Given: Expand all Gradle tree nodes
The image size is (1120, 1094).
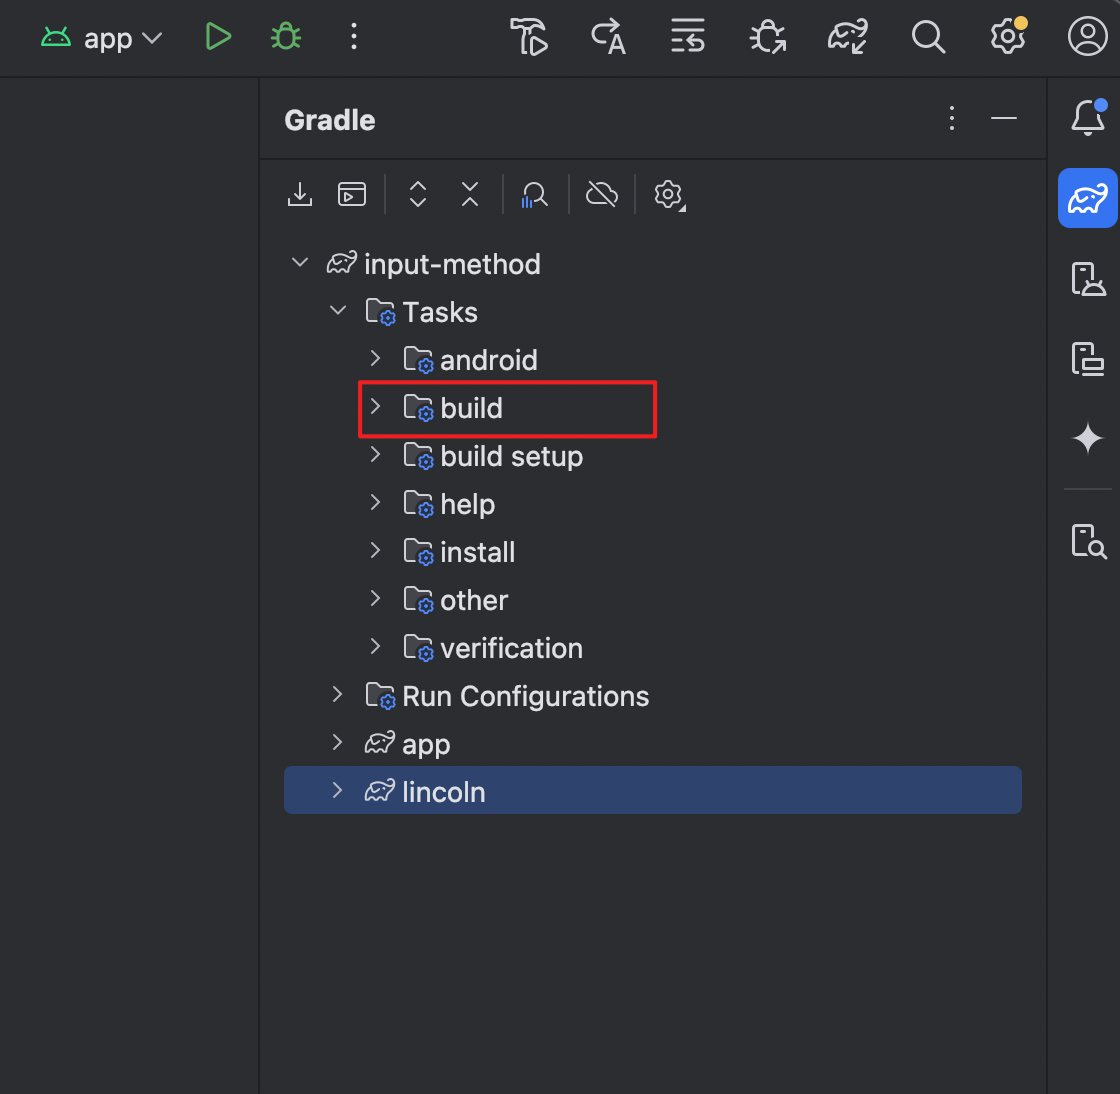Looking at the screenshot, I should pos(418,194).
